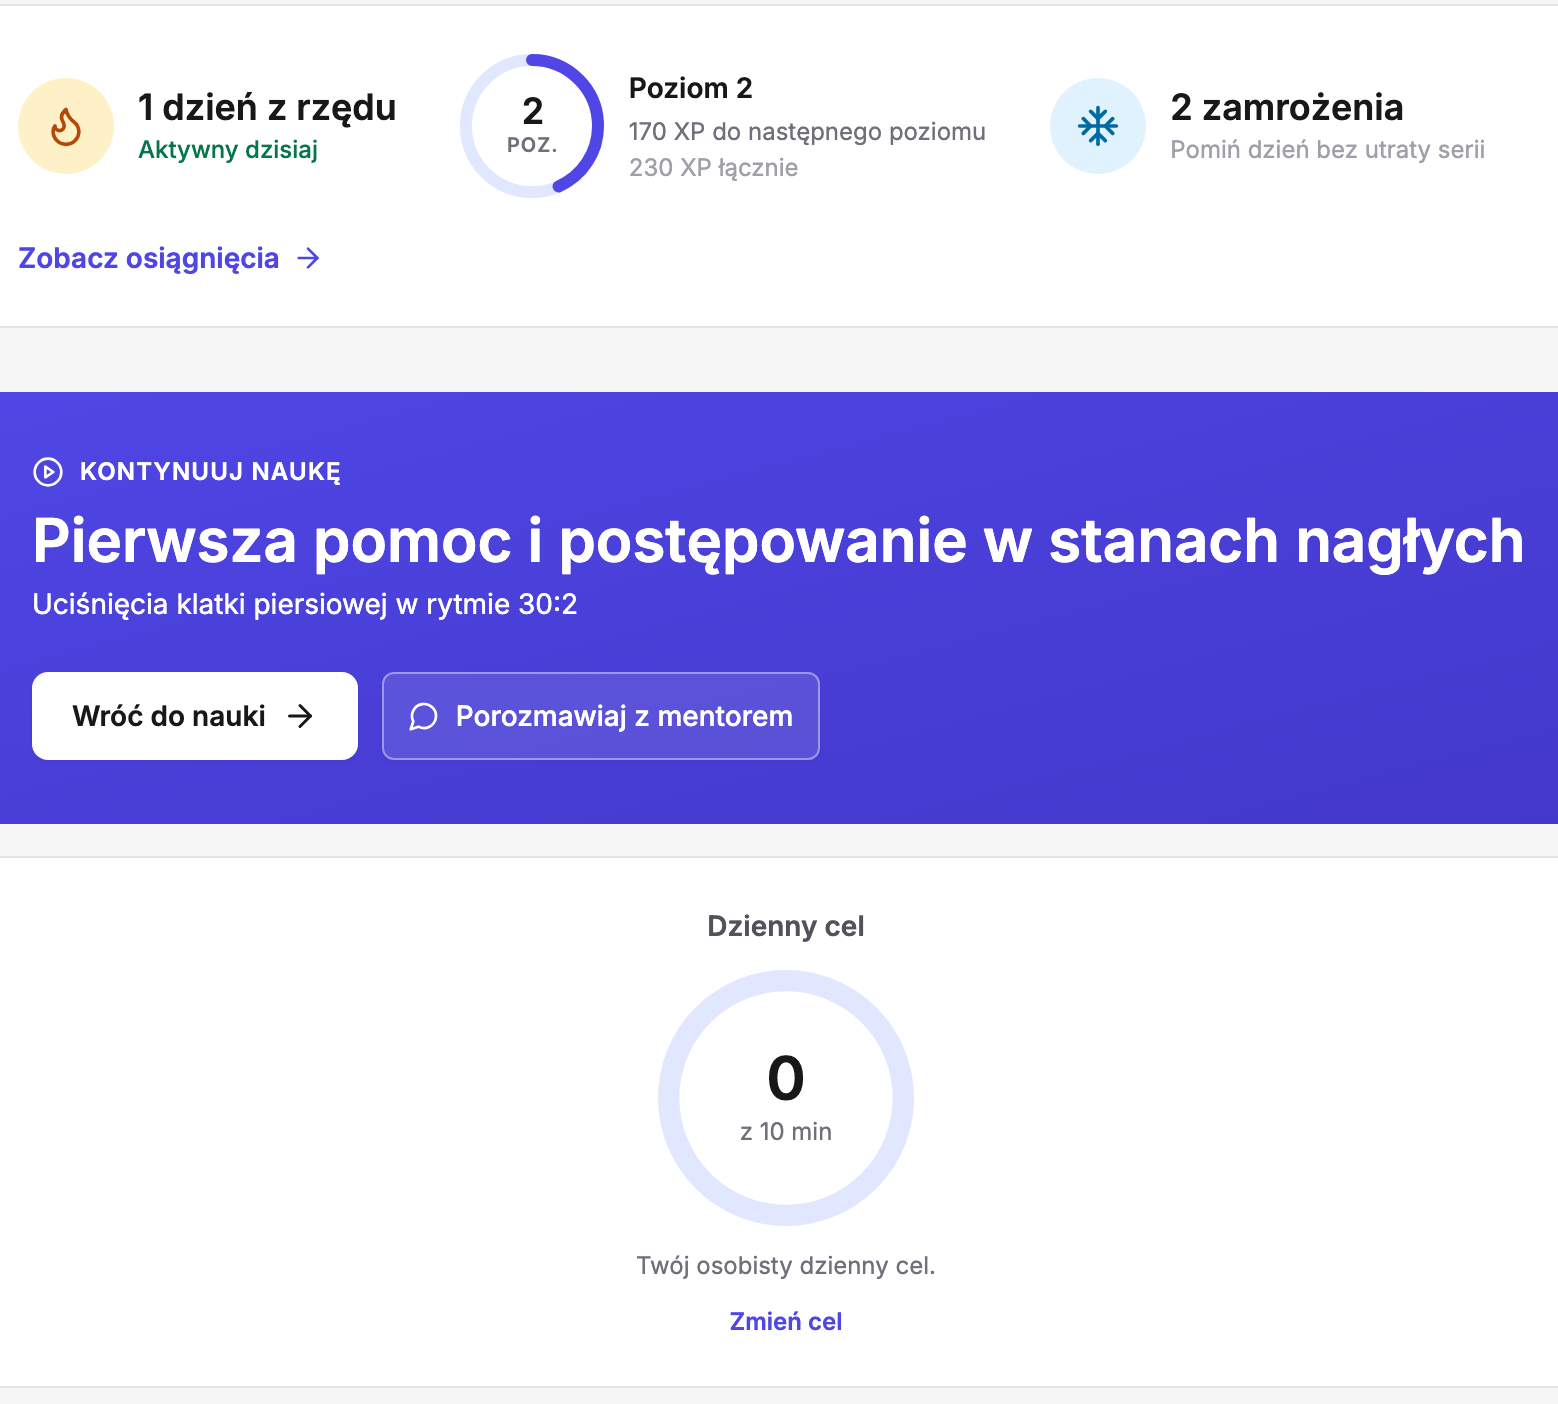Screen dimensions: 1558x1404
Task: Click the daily goal progress ring
Action: 786,1098
